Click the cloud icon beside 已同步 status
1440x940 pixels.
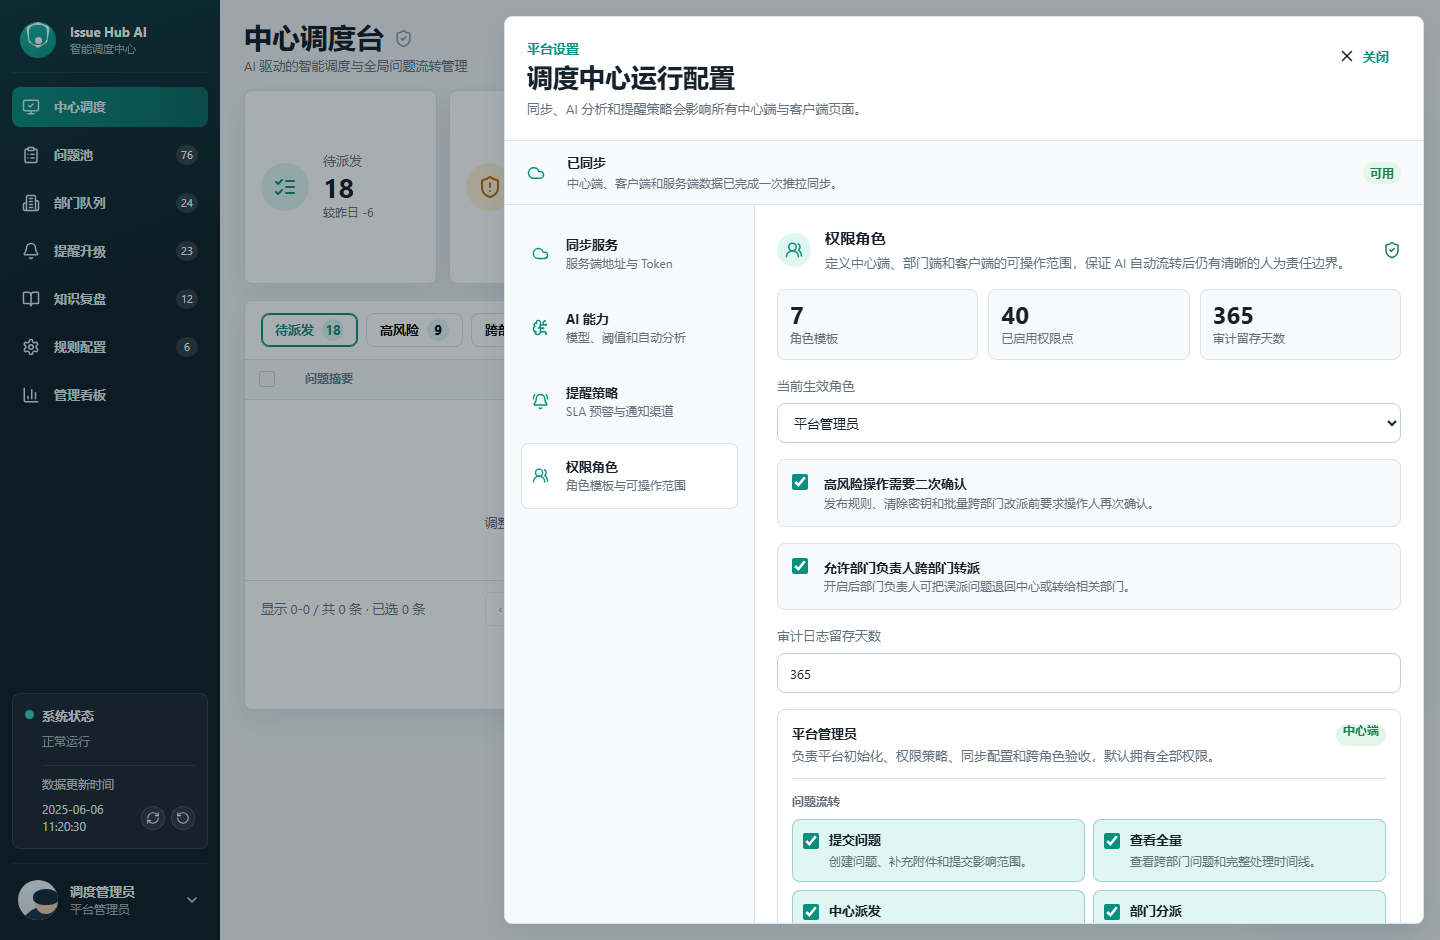click(536, 173)
